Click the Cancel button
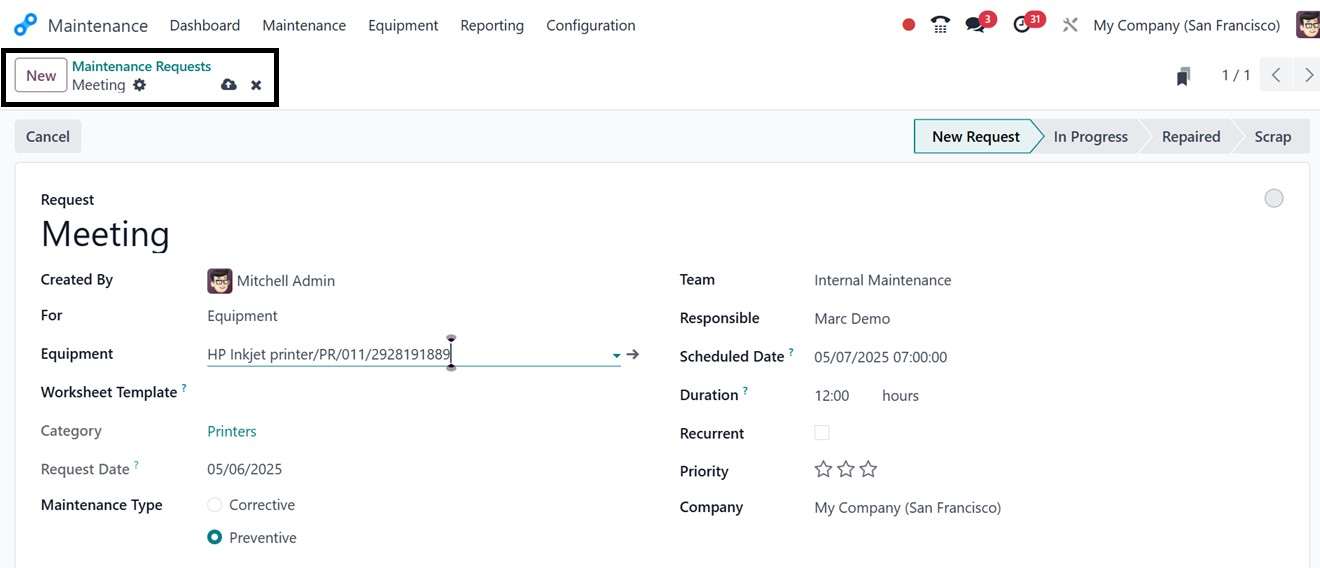This screenshot has width=1320, height=568. tap(48, 137)
